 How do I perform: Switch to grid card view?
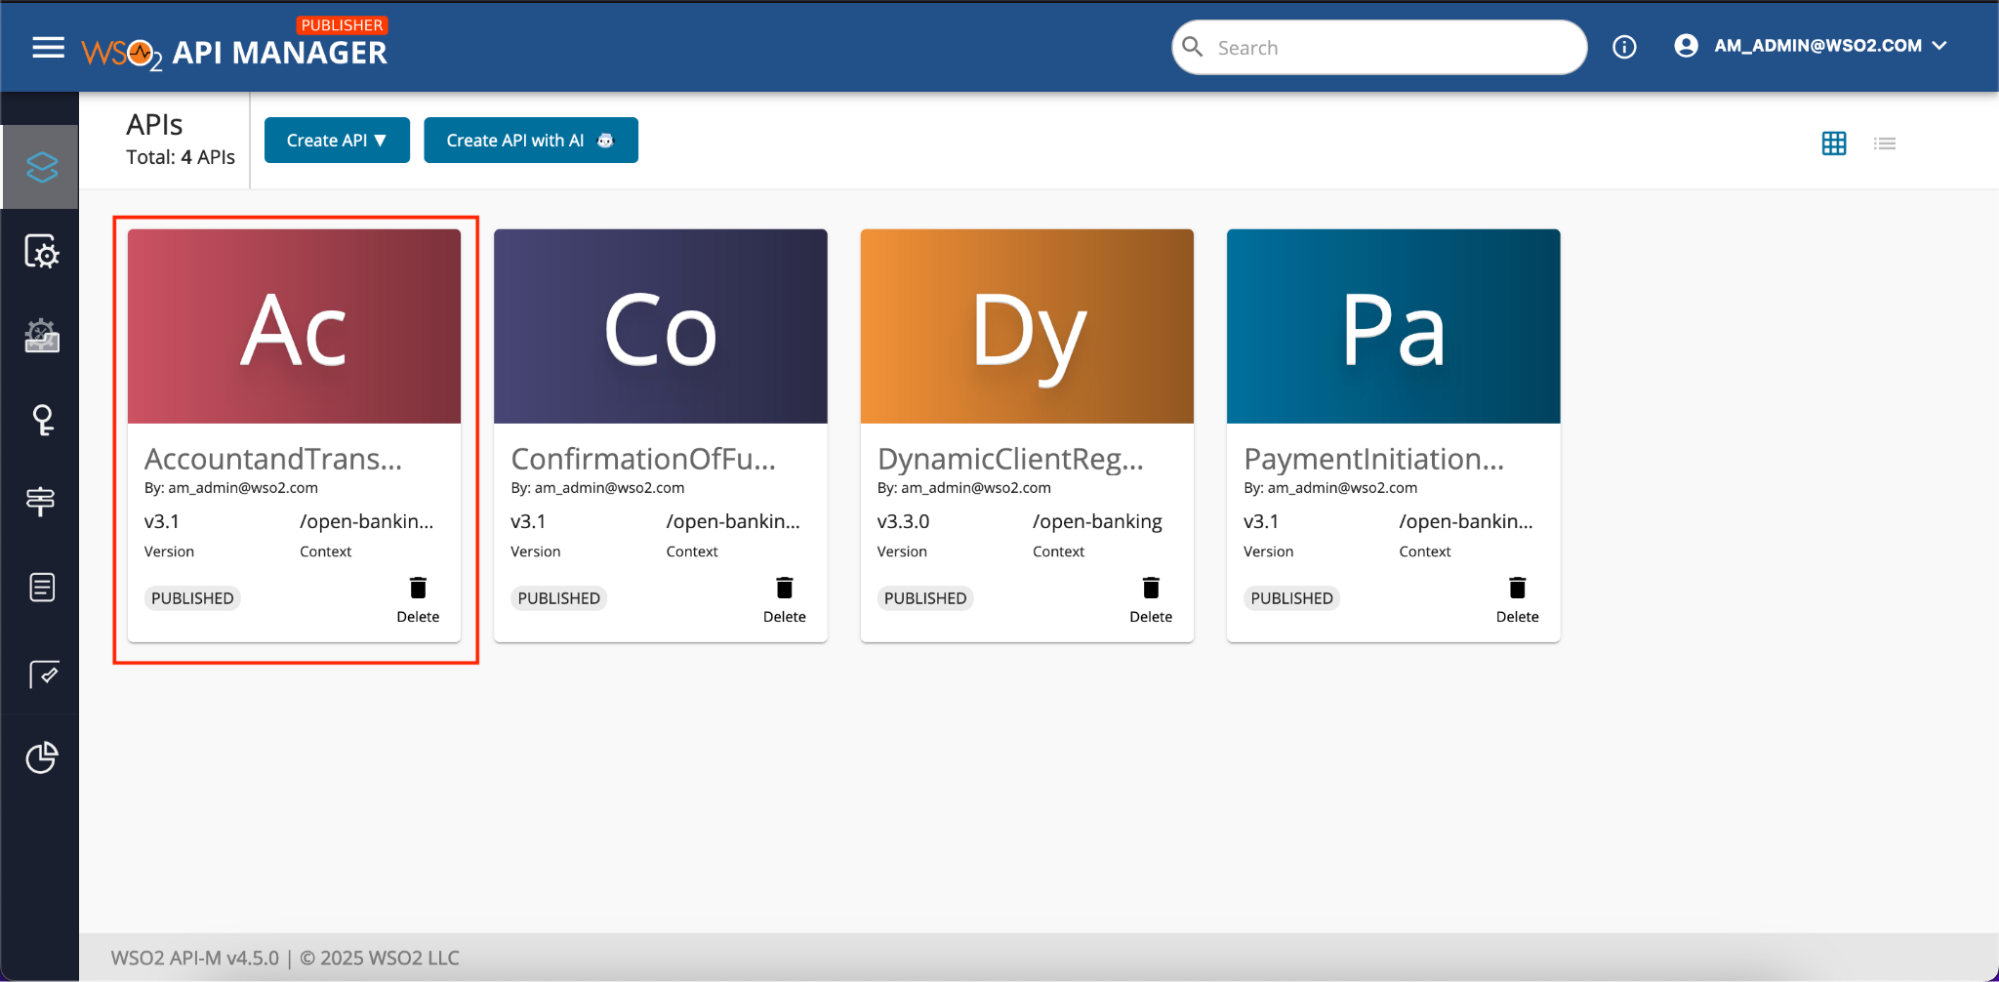tap(1834, 143)
